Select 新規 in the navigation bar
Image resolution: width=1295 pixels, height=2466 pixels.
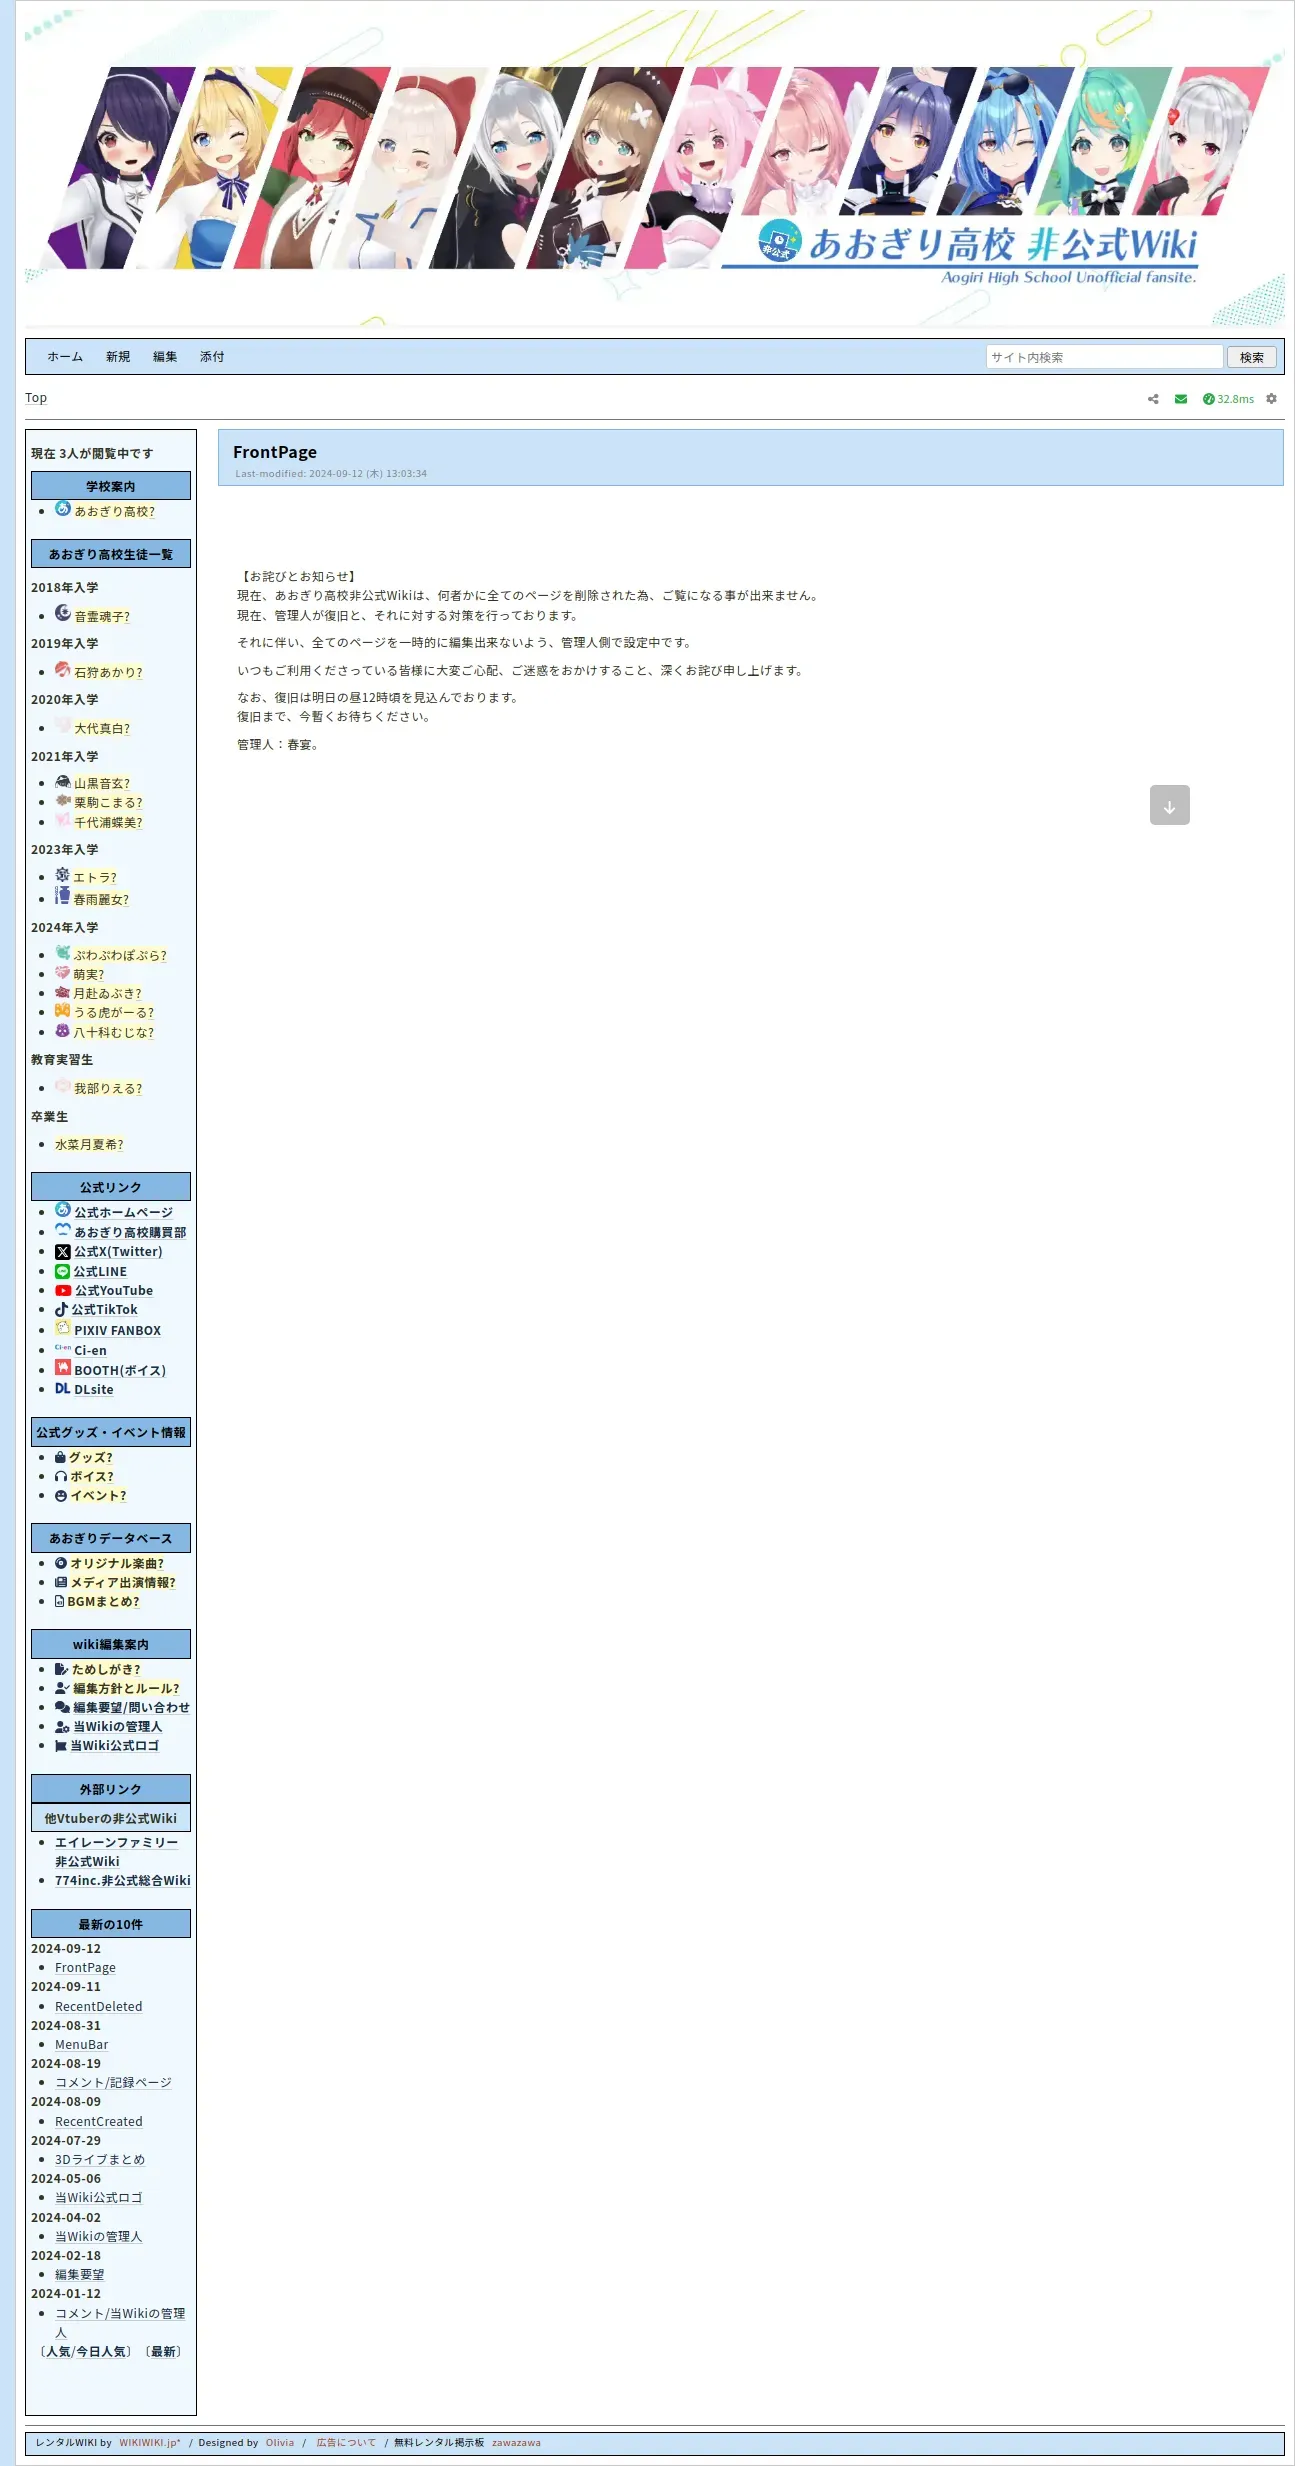click(x=118, y=357)
